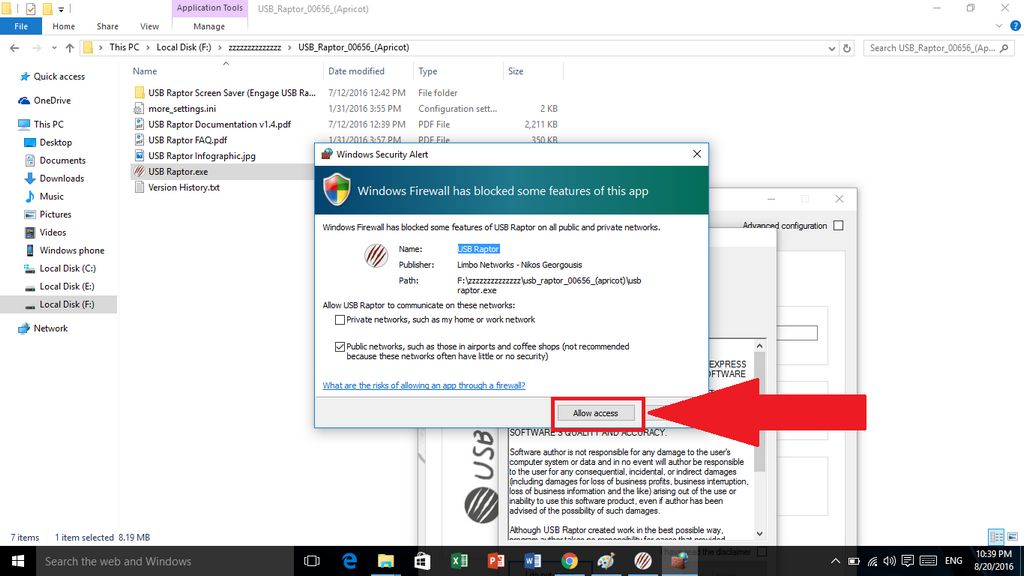Collapse the Explorer ribbon chevron
Viewport: 1024px width, 576px height.
pos(999,26)
